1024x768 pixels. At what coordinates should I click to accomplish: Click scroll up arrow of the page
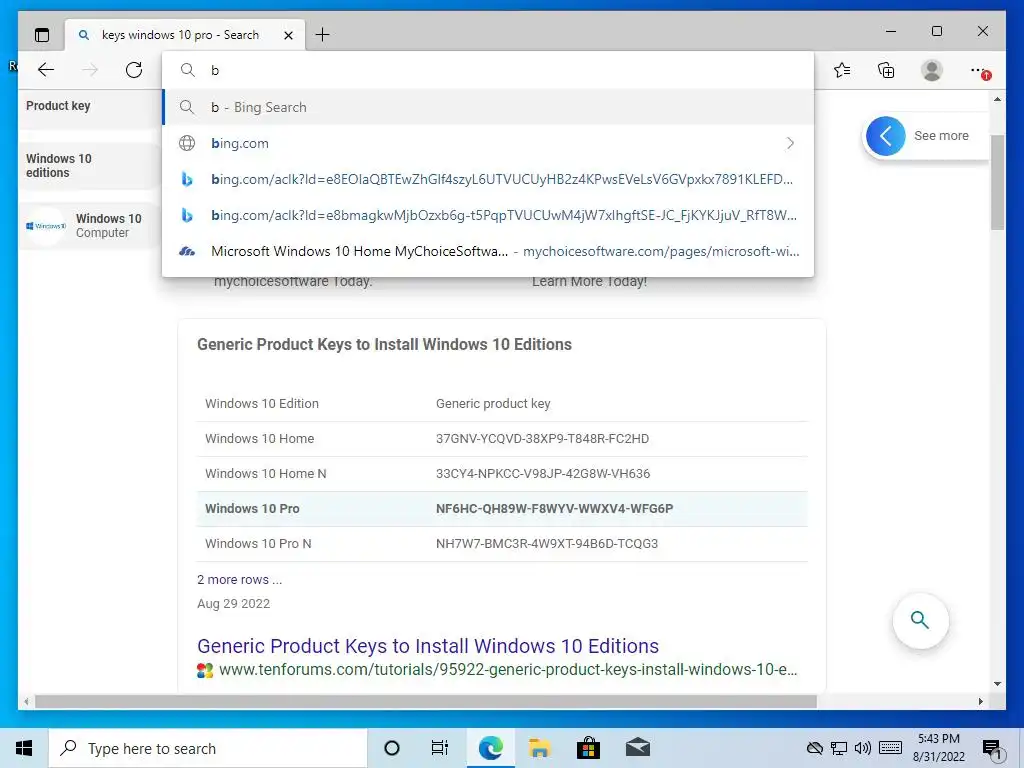coord(997,99)
